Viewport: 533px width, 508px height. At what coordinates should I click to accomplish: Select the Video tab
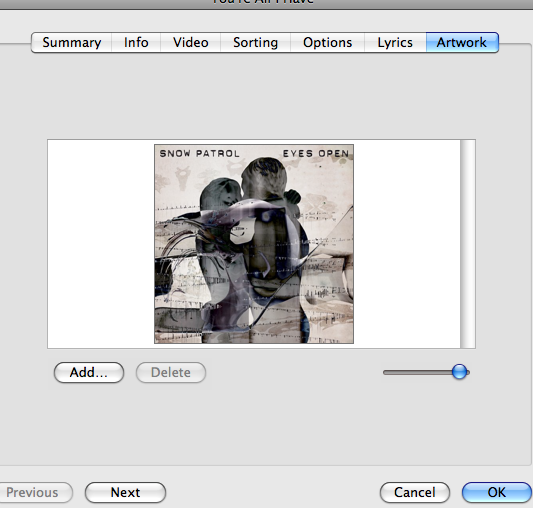tap(191, 43)
